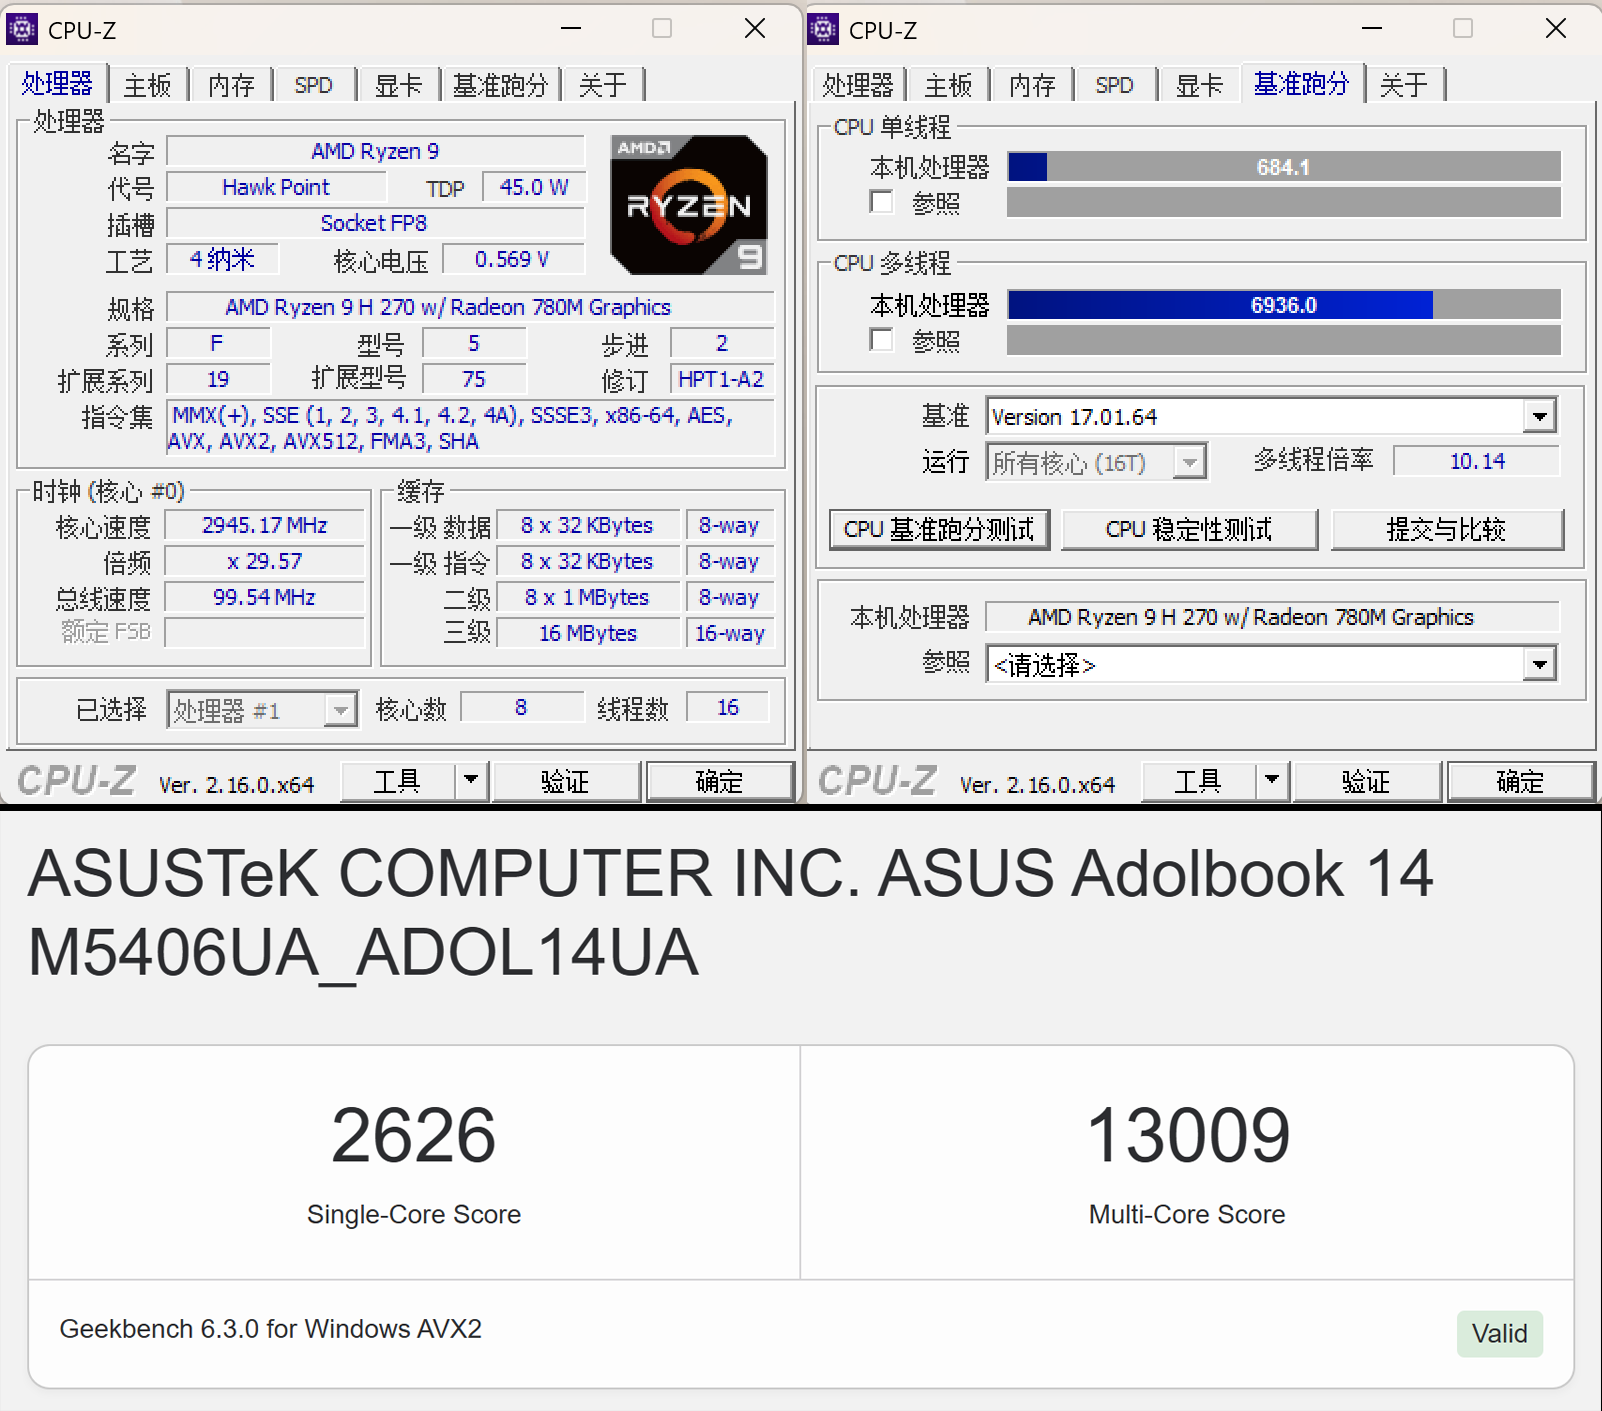The image size is (1602, 1411).
Task: Click the Geekbench Valid badge
Action: pyautogui.click(x=1499, y=1333)
